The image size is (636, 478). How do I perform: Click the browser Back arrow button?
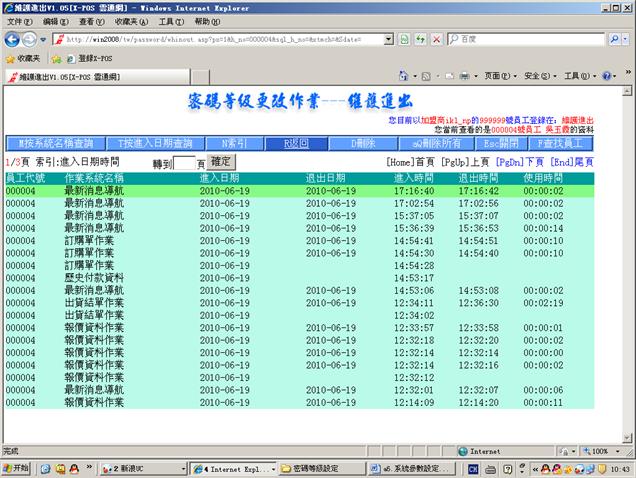[12, 39]
